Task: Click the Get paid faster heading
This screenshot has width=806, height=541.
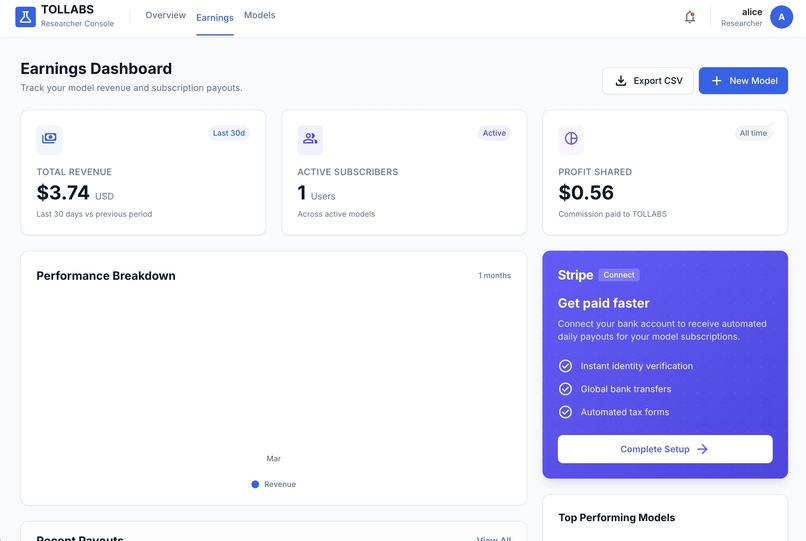Action: [604, 303]
